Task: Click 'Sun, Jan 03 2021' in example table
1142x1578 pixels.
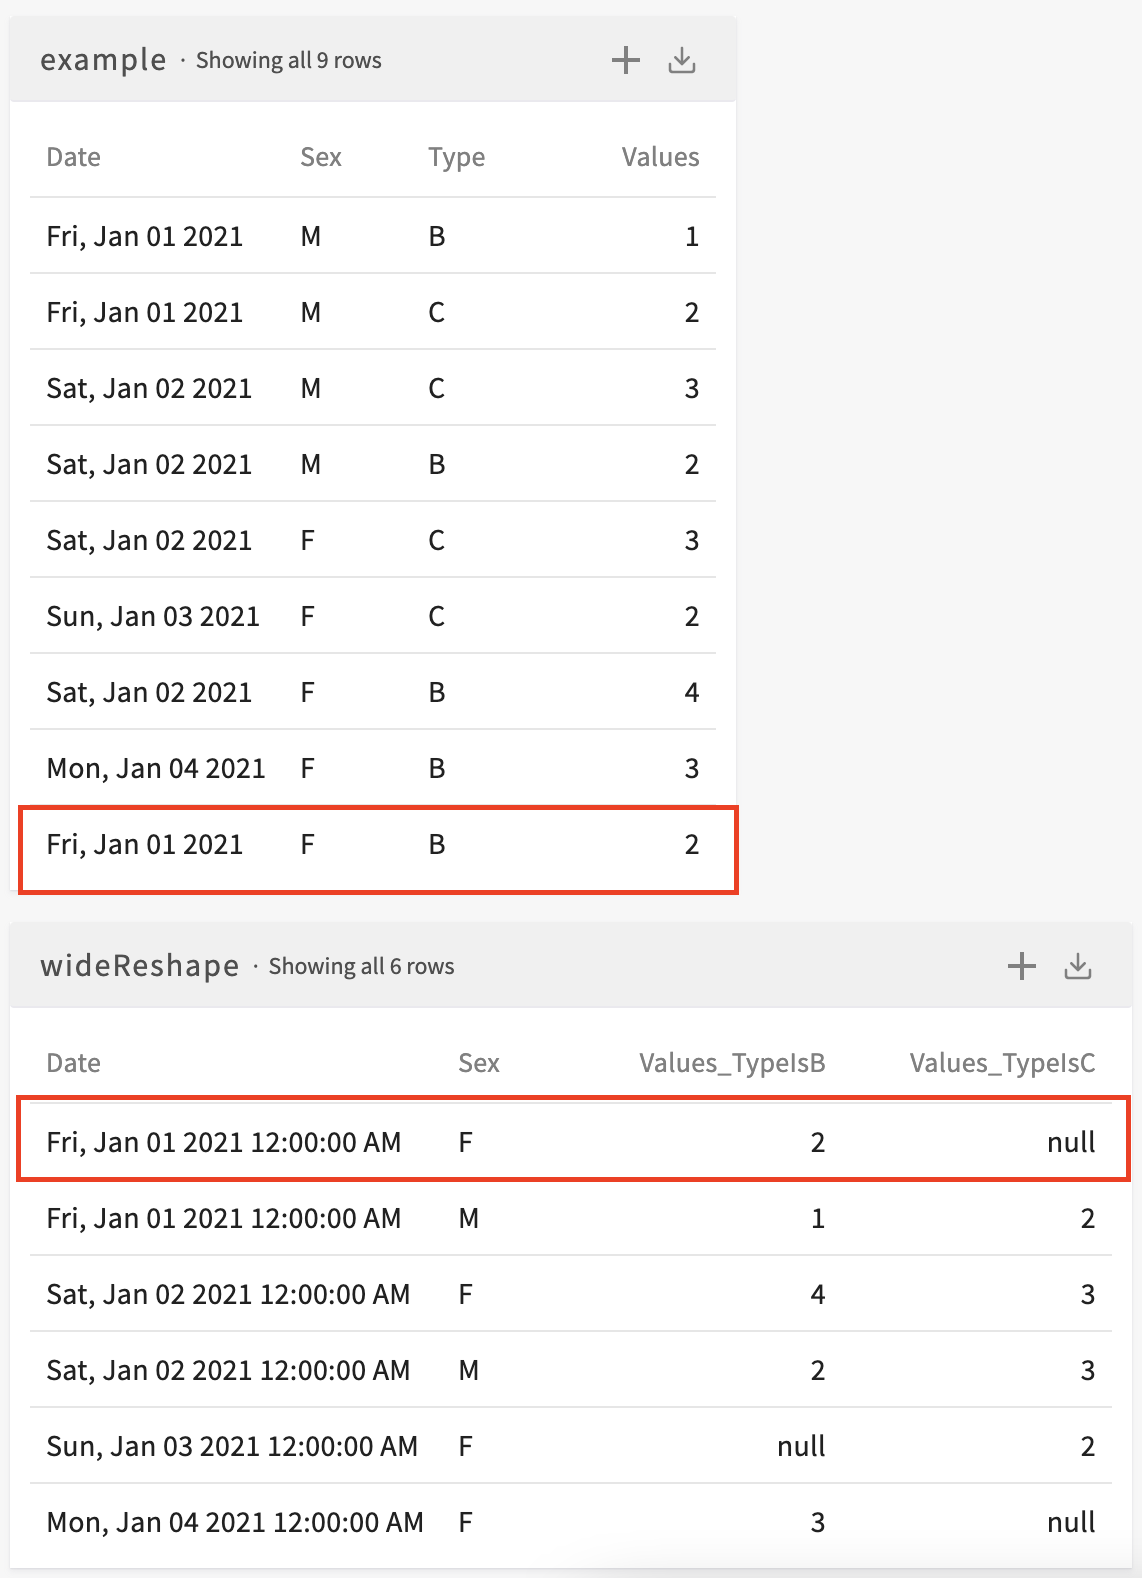Action: (x=153, y=617)
